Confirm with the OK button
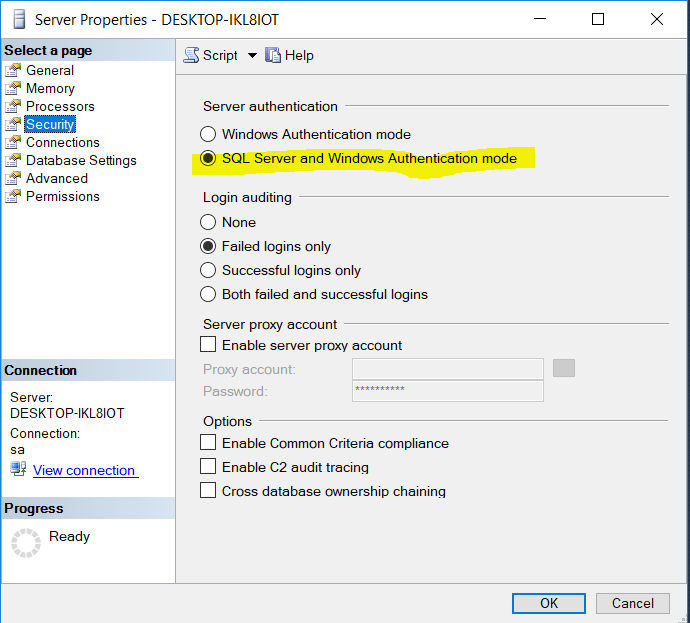This screenshot has height=623, width=690. 549,603
